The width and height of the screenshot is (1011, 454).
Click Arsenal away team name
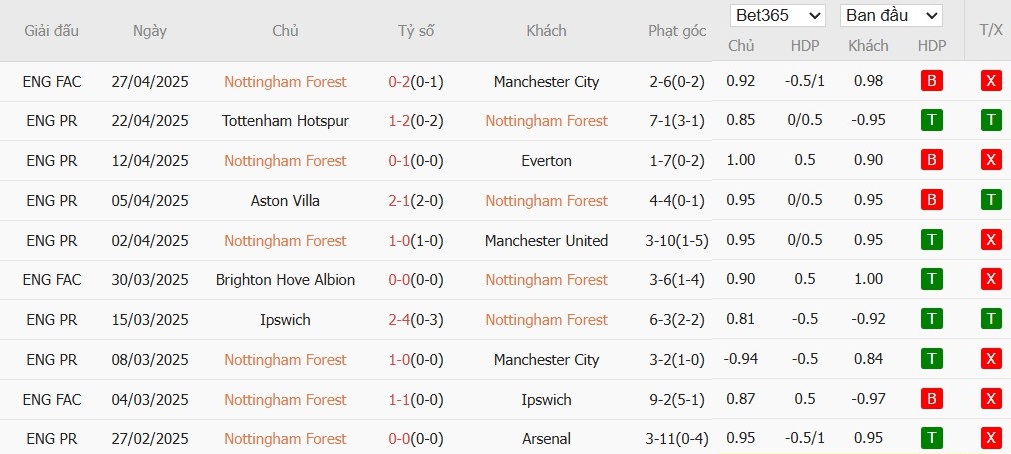pyautogui.click(x=547, y=439)
